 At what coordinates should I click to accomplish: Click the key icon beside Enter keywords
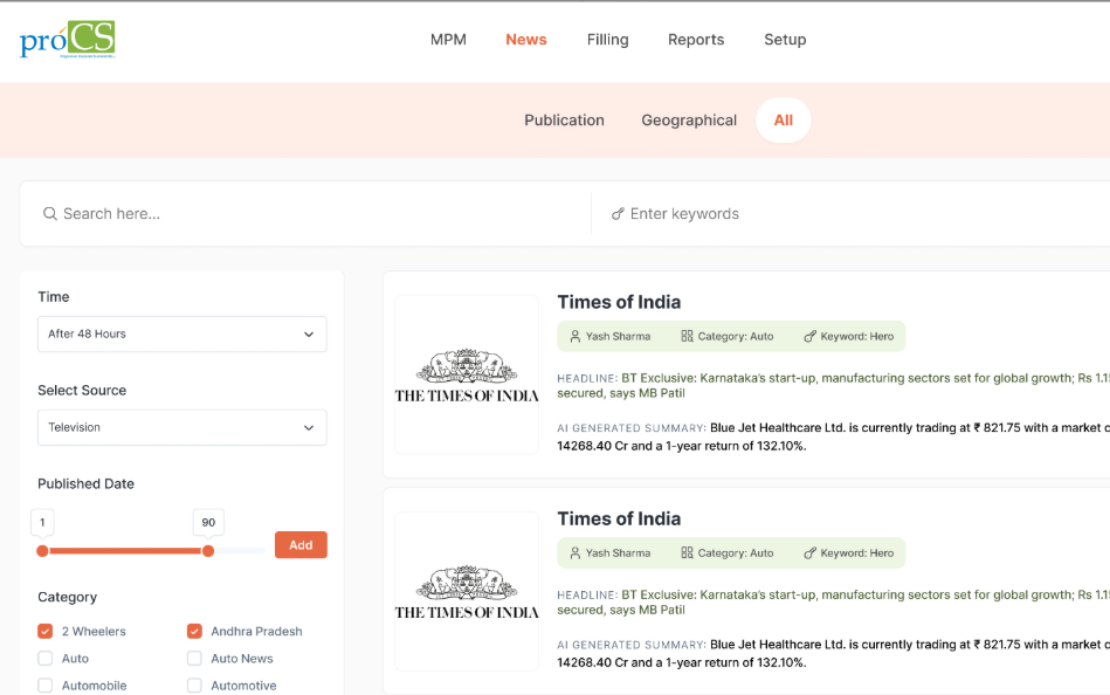618,214
